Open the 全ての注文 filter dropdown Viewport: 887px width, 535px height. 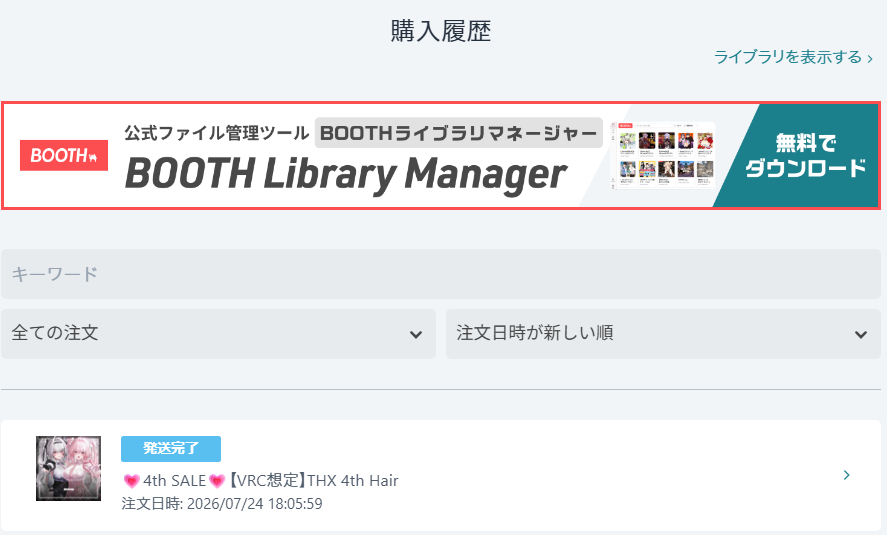[x=218, y=334]
